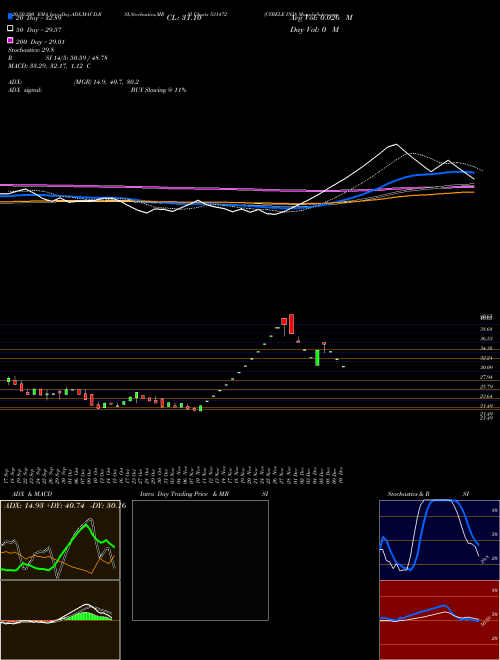The width and height of the screenshot is (500, 660).
Task: Click the 'Stochastics & R' panel title
Action: (x=409, y=494)
